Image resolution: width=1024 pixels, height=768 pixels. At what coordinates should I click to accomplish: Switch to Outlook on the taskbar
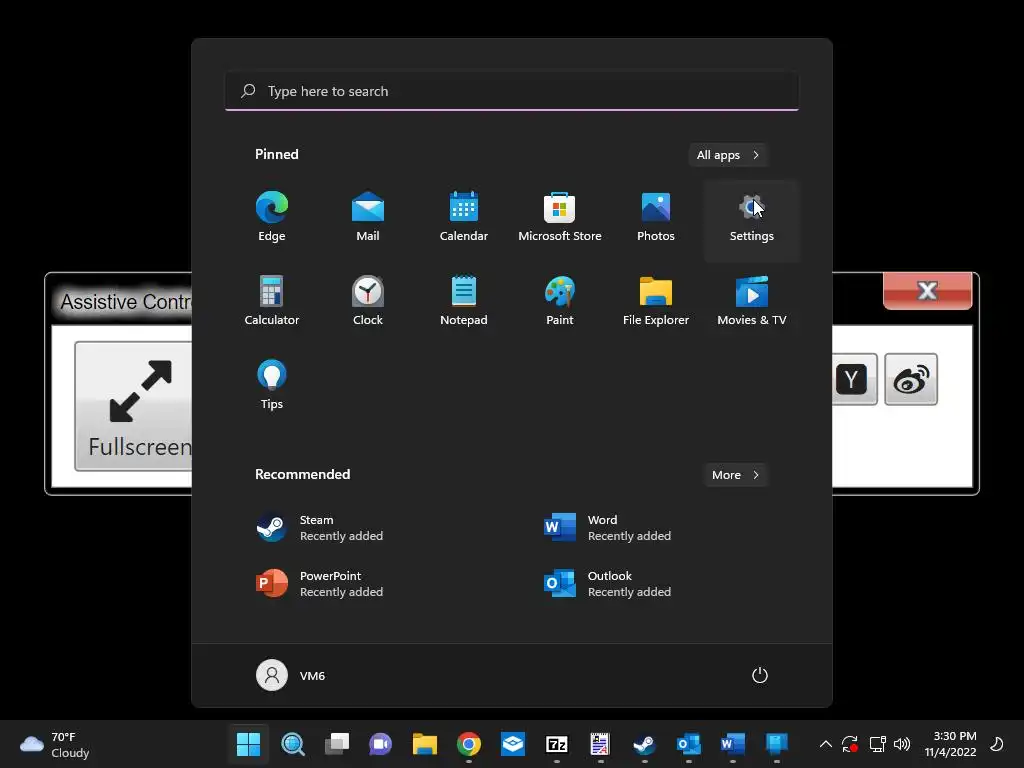point(688,744)
